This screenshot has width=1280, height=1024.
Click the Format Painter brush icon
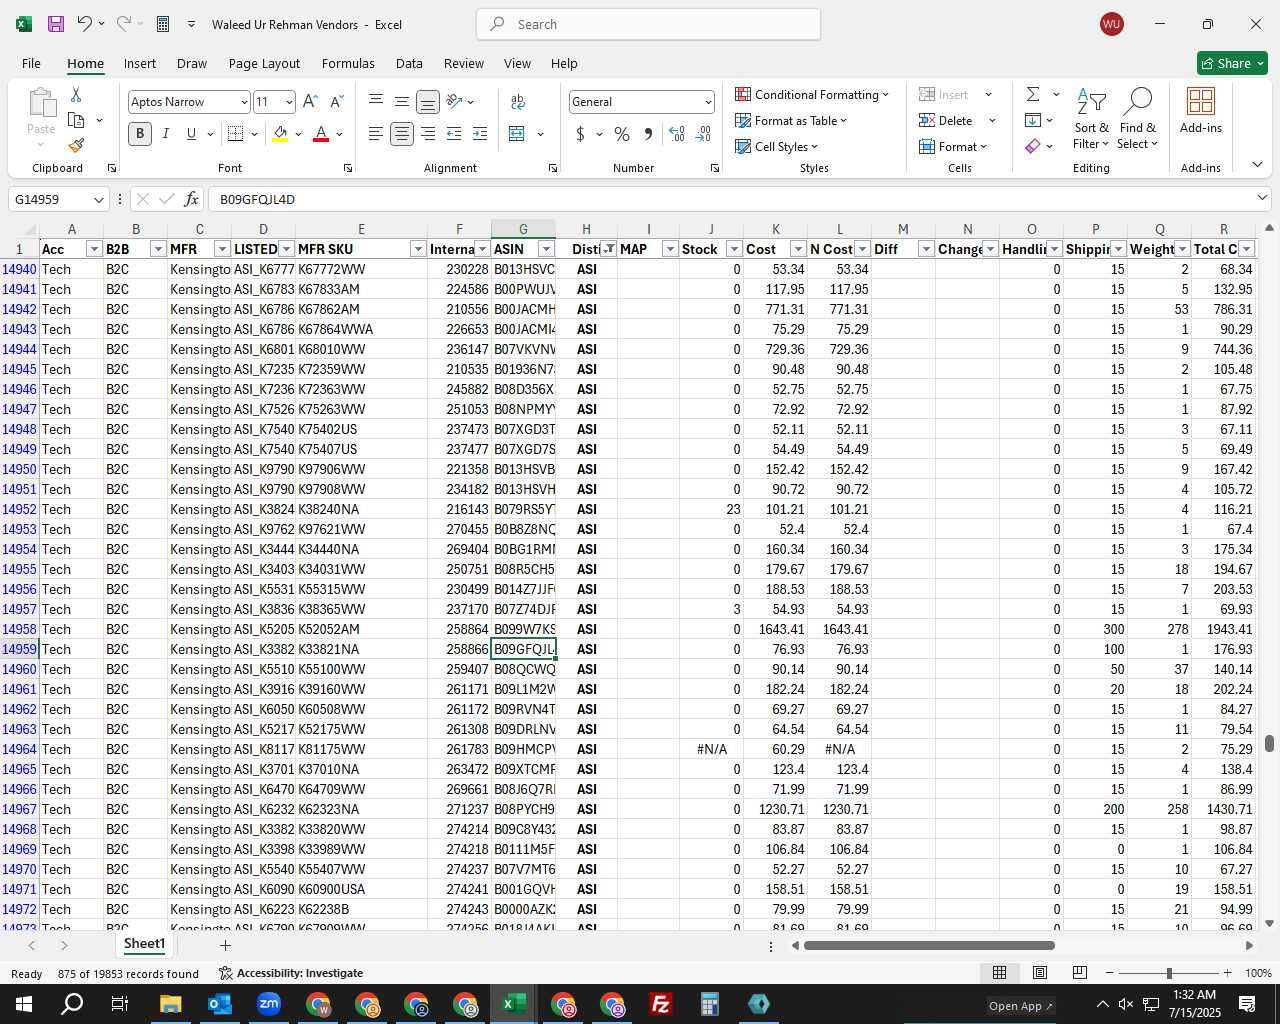pos(76,145)
